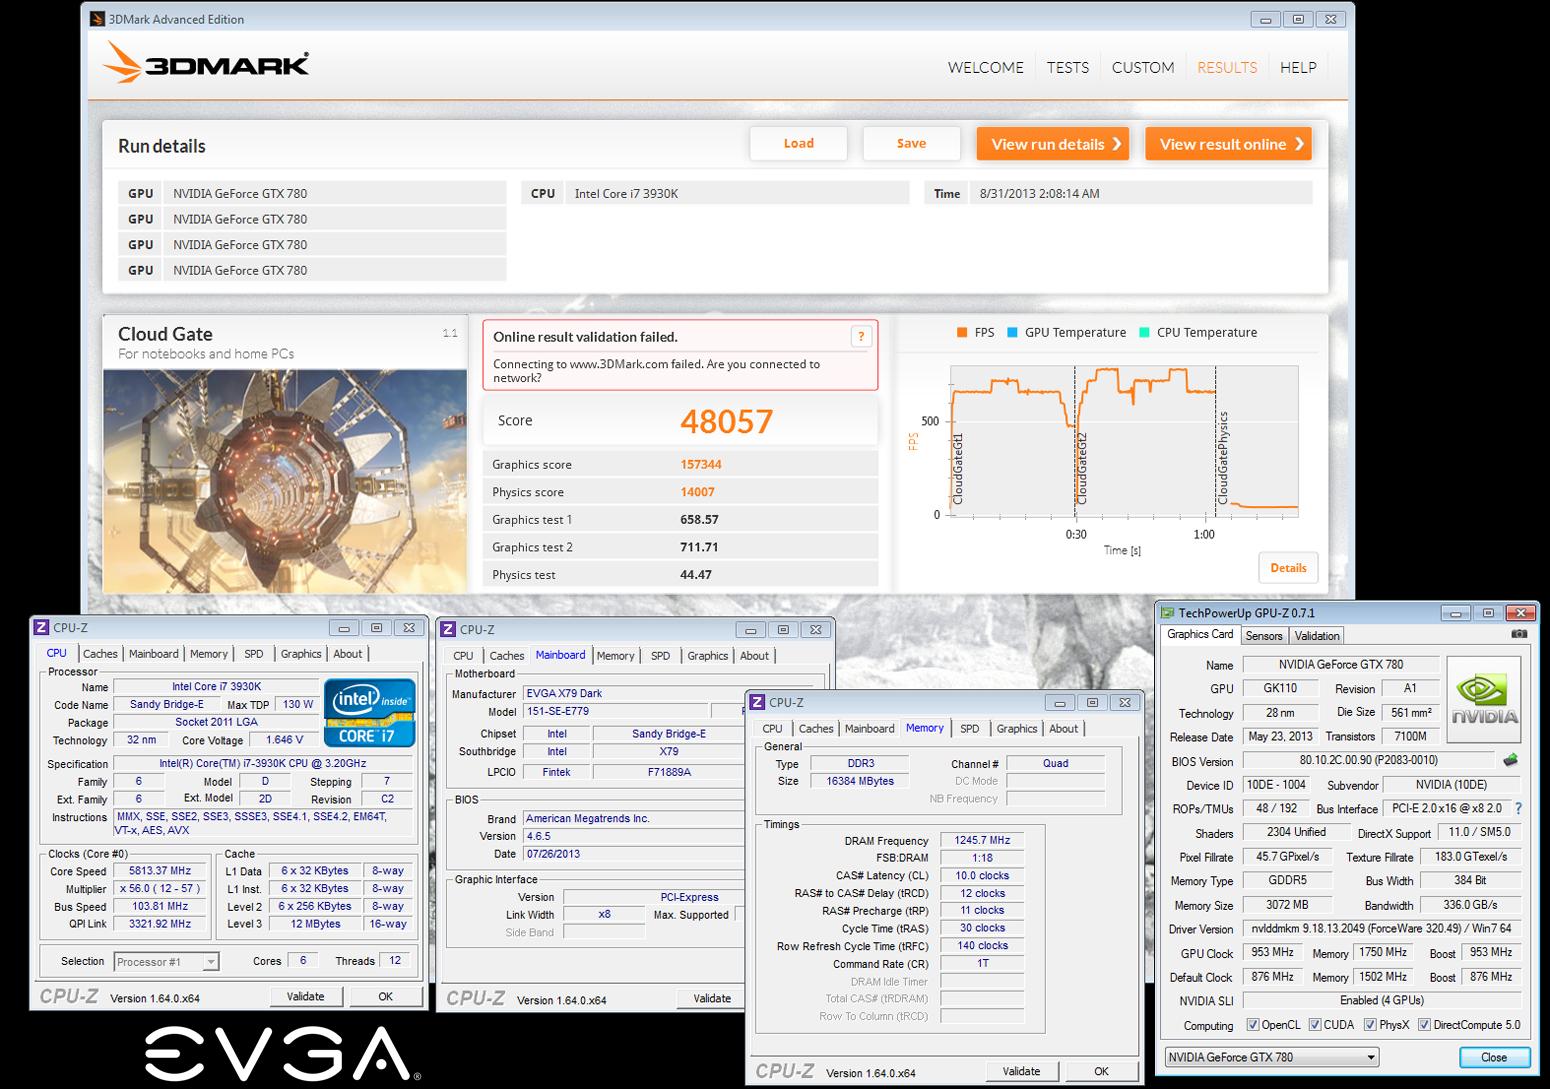Open the WELCOME tab in 3DMark
Screen dimensions: 1550x1089
tap(985, 67)
